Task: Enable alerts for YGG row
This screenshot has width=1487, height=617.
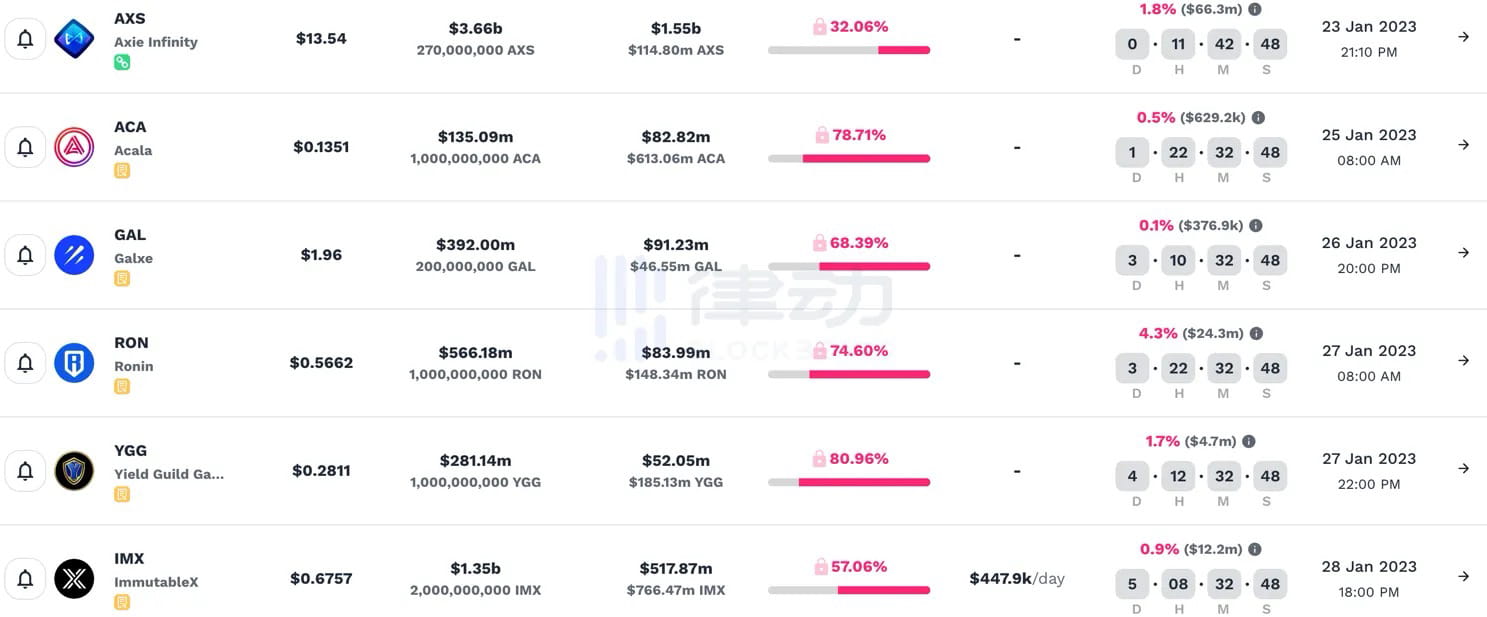Action: (25, 470)
